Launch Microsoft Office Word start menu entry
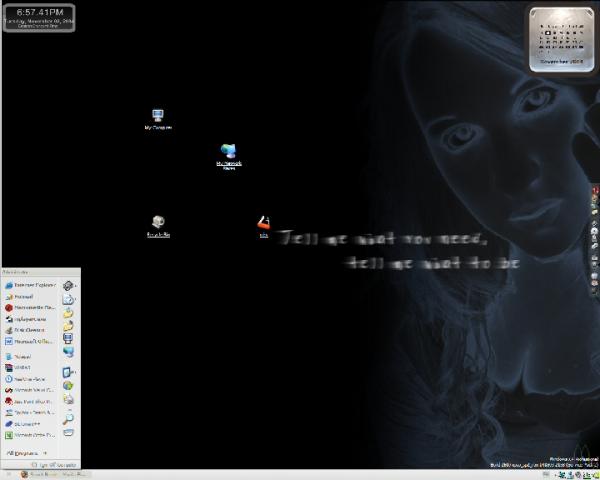 (31, 341)
